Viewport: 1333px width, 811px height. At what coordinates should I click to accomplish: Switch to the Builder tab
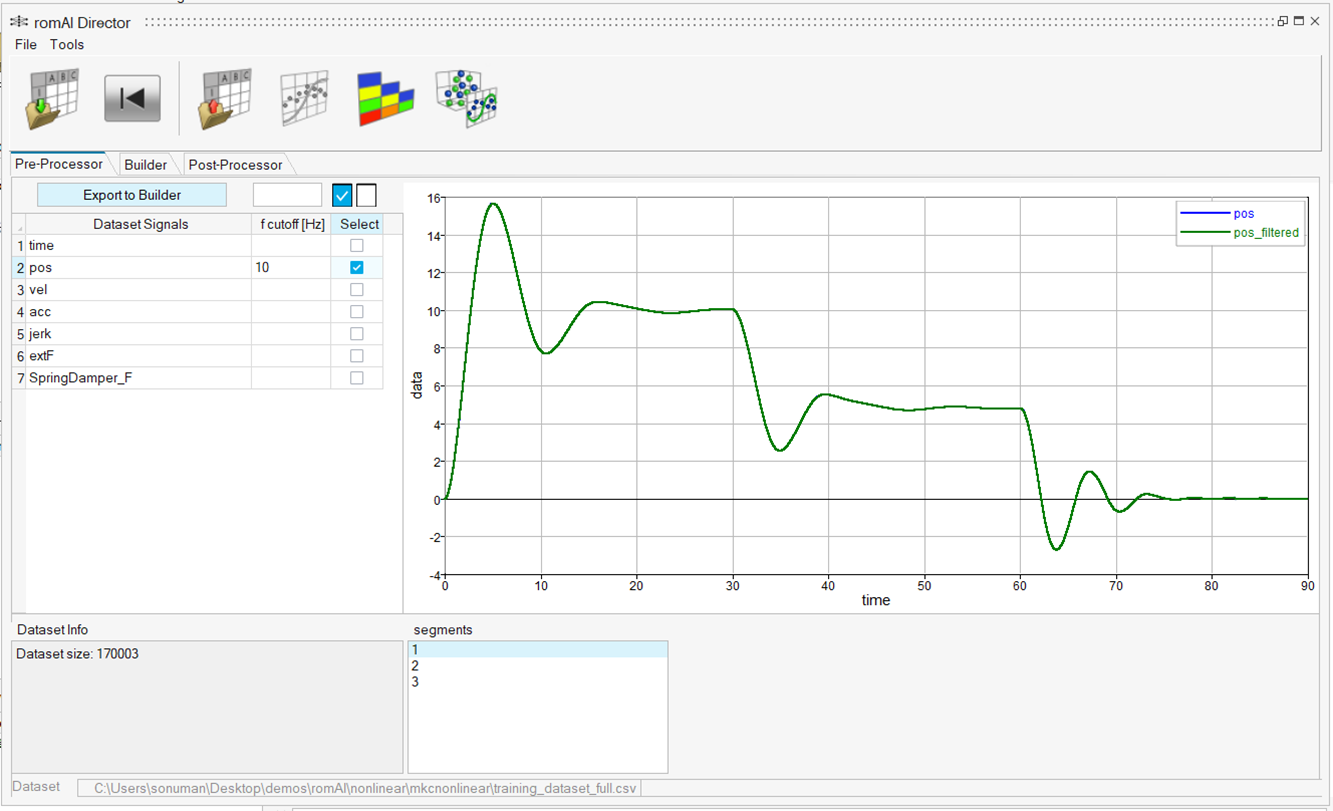point(146,165)
